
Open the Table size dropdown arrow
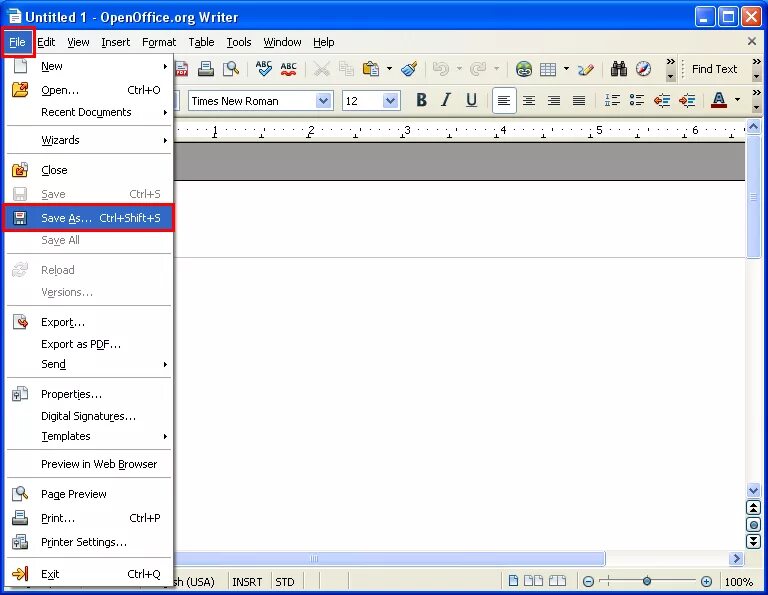click(566, 69)
